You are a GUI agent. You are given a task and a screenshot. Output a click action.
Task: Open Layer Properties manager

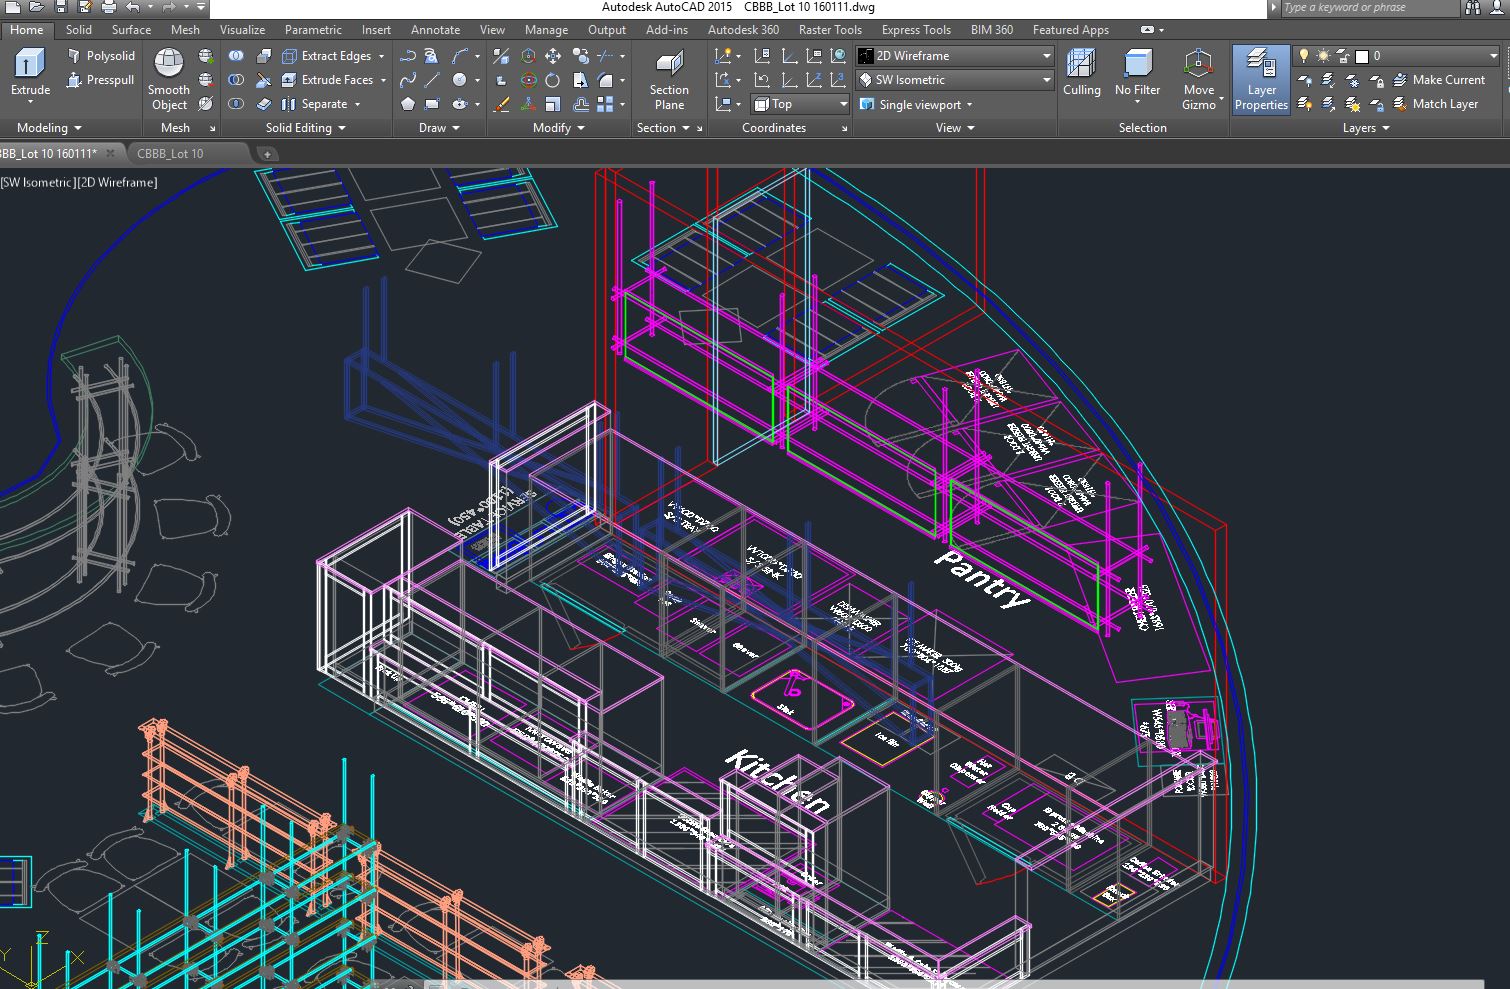coord(1261,78)
